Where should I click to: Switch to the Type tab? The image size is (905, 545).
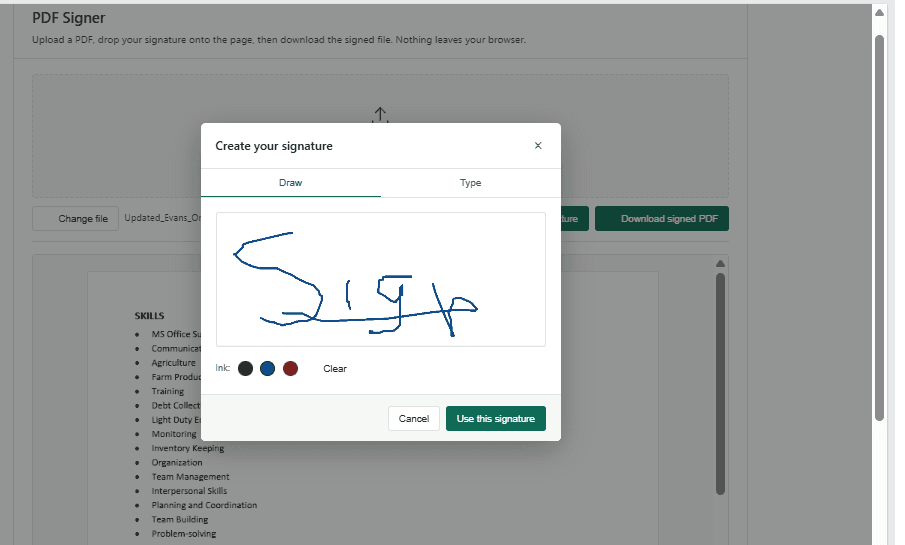(x=470, y=182)
